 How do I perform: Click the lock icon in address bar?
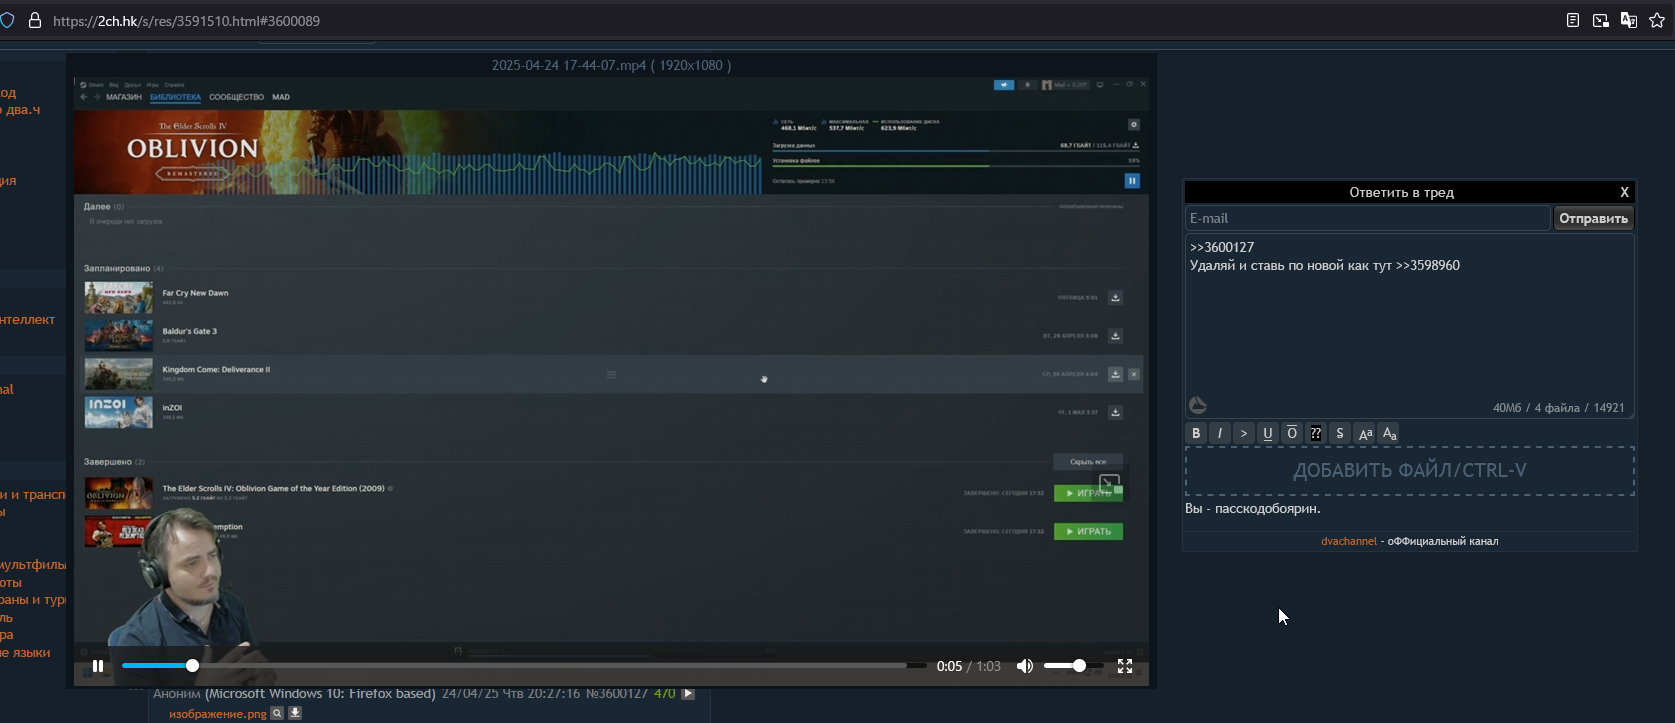coord(35,20)
